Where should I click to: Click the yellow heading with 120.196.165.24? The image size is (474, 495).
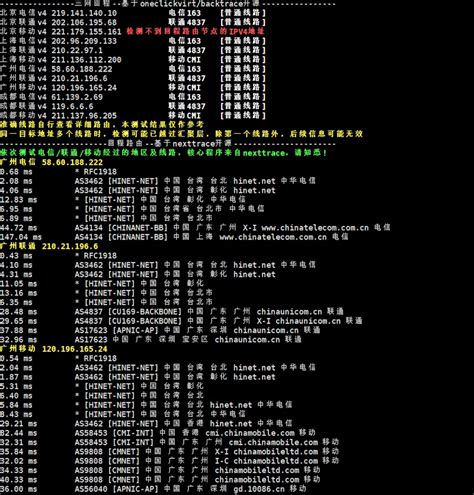click(x=54, y=349)
